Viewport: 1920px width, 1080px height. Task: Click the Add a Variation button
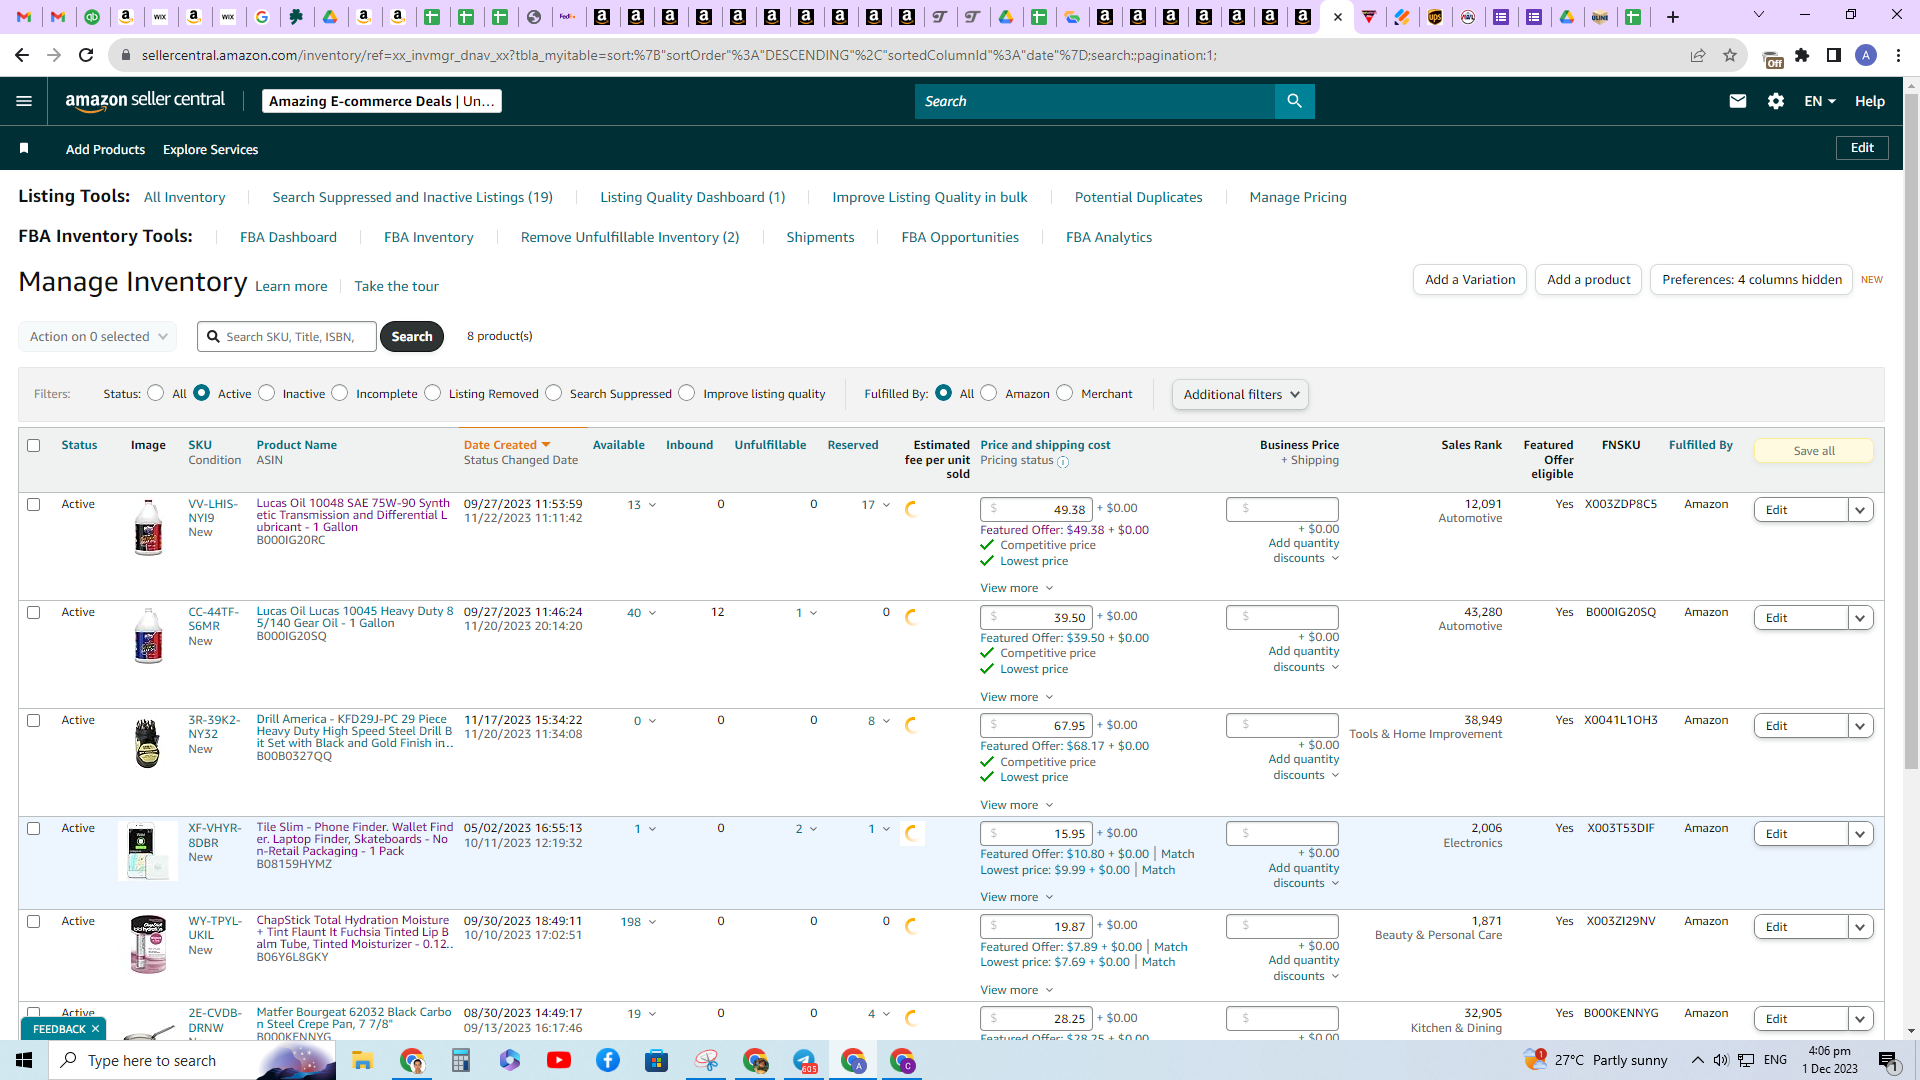(x=1469, y=279)
